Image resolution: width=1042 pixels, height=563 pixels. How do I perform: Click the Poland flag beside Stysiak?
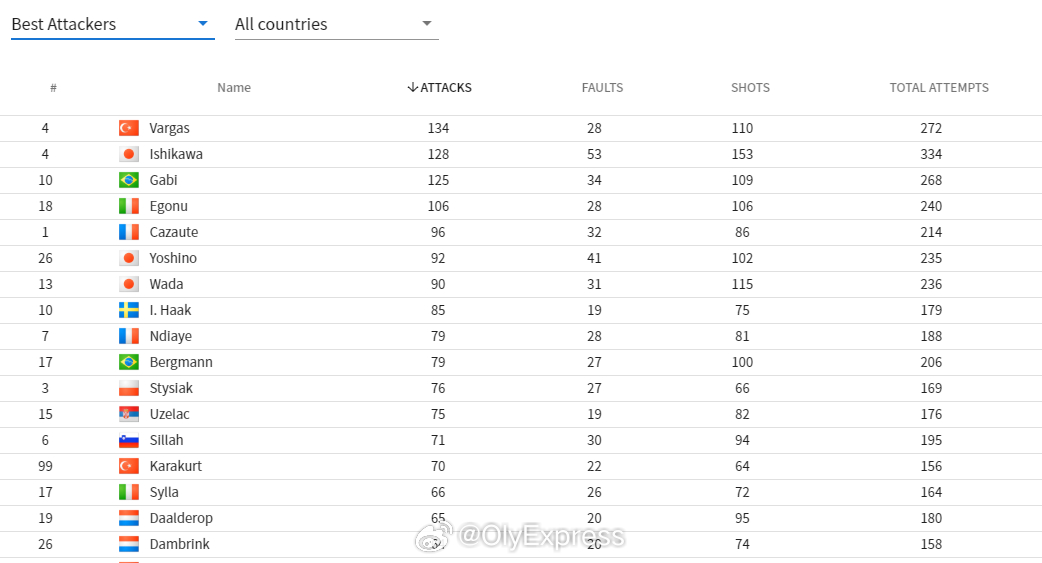pyautogui.click(x=129, y=388)
